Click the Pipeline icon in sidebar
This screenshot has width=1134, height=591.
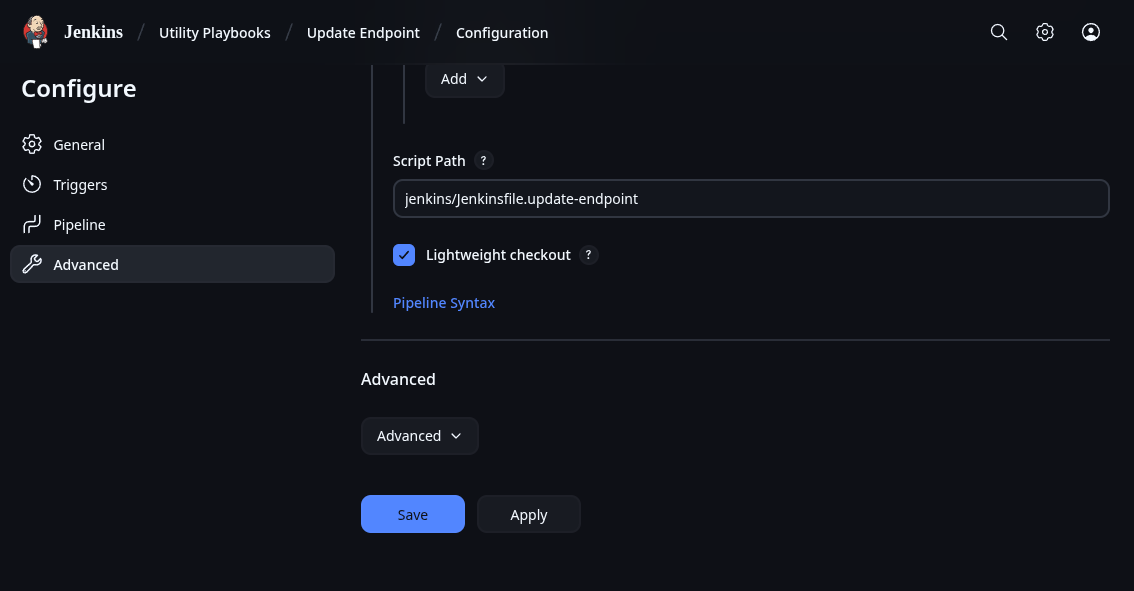click(32, 225)
